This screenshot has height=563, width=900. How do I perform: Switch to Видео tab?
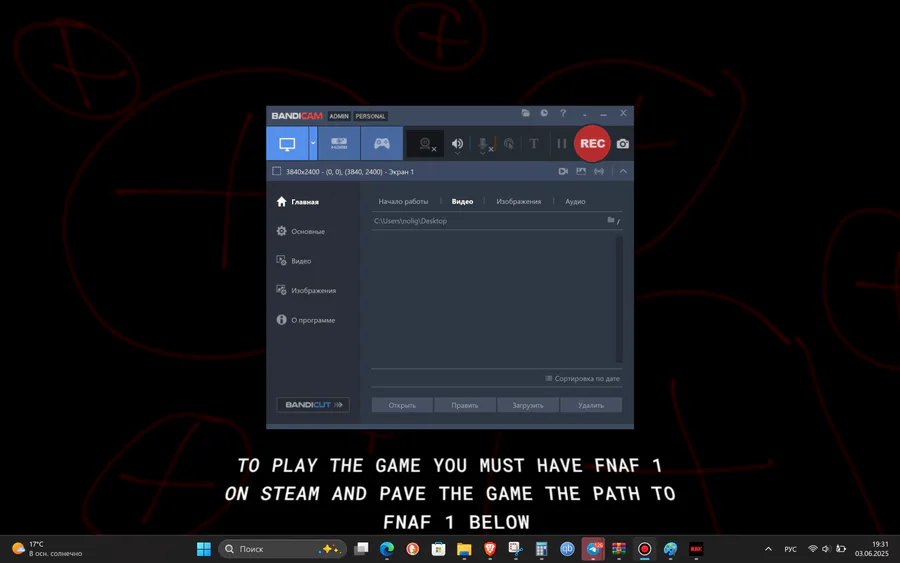pos(462,201)
